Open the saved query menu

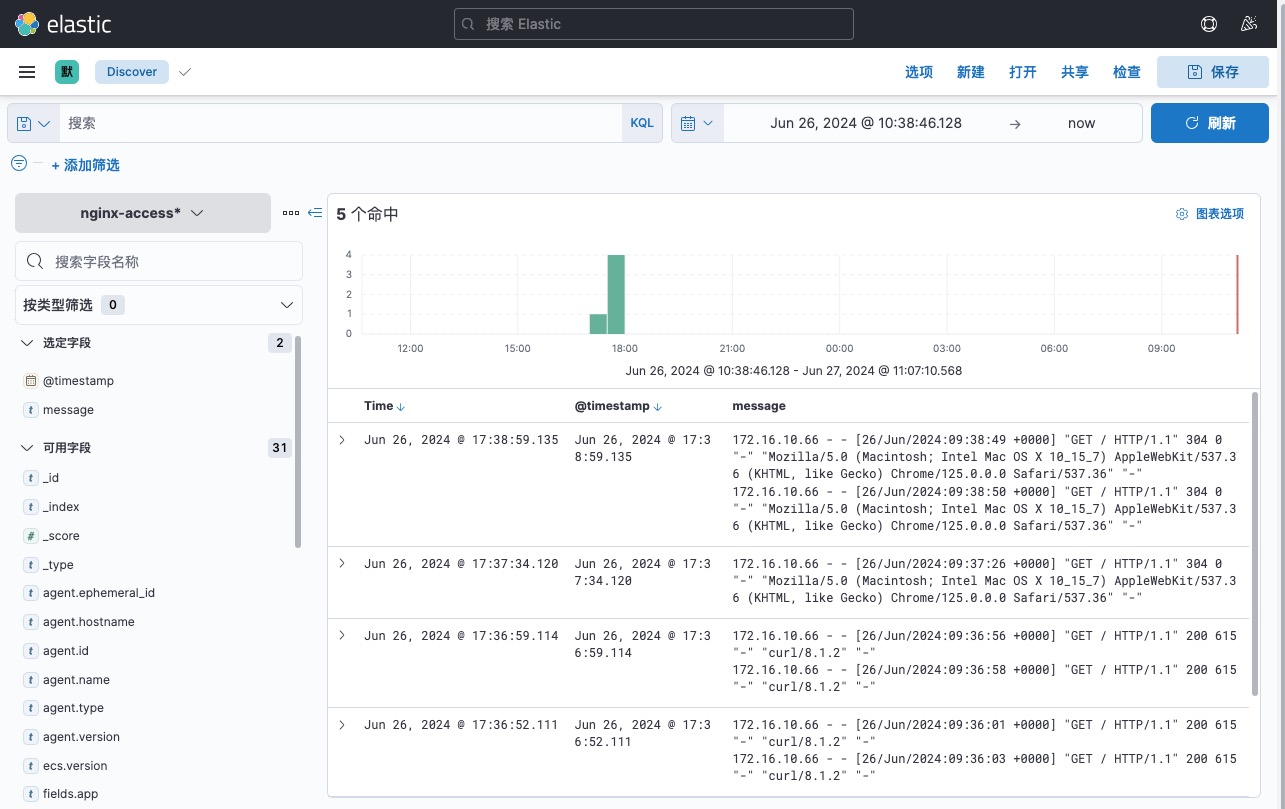point(33,123)
